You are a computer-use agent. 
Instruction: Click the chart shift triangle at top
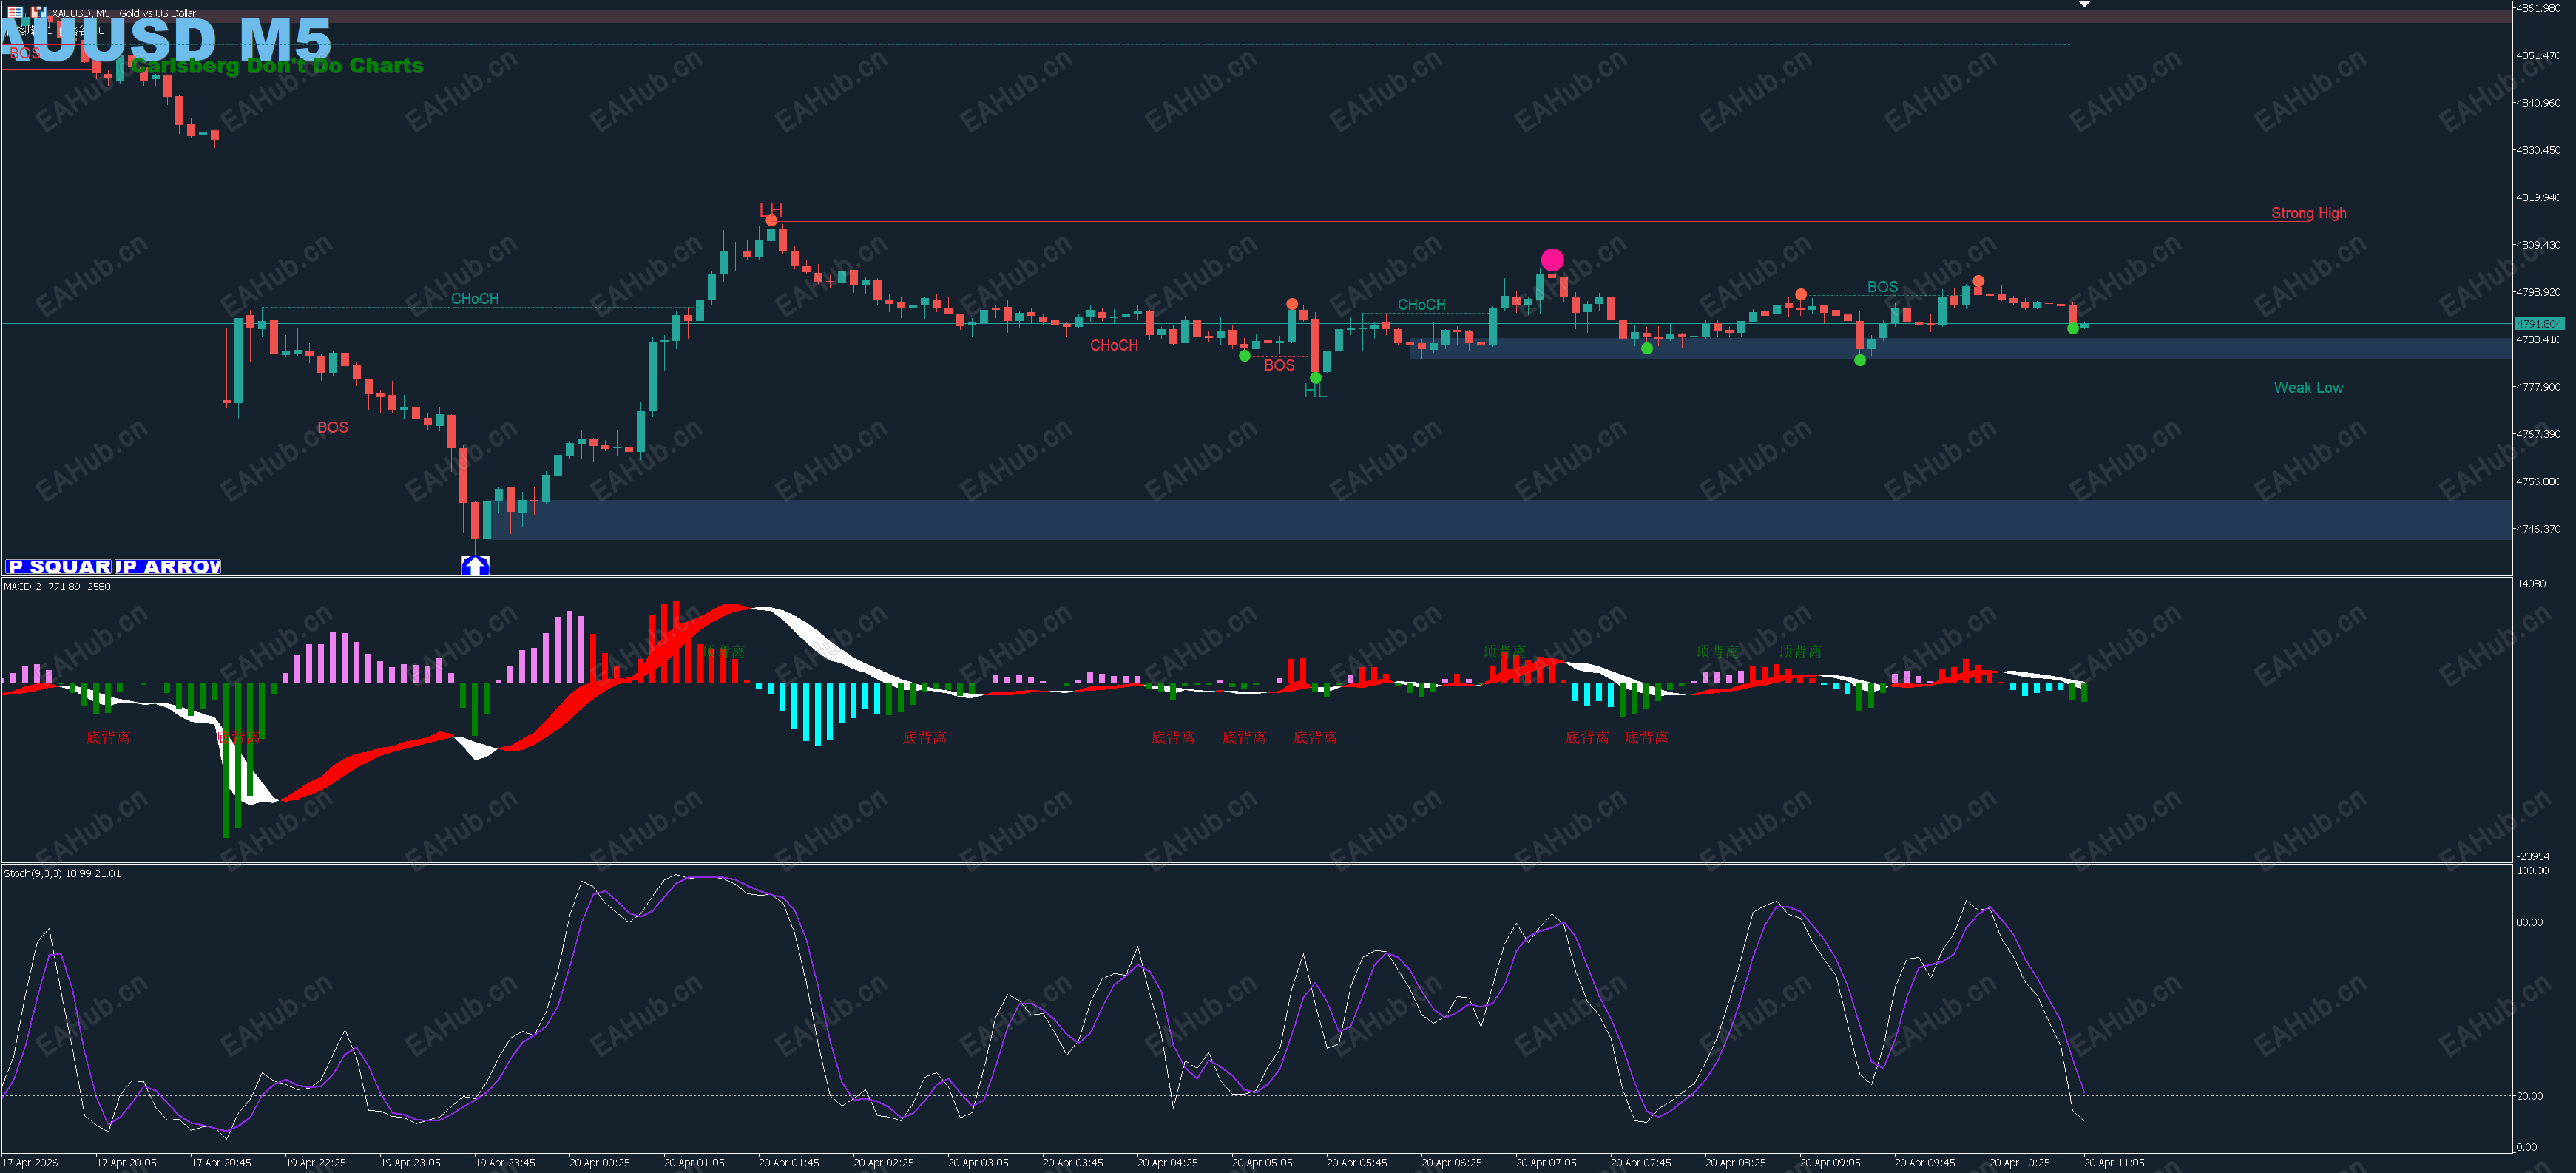point(2085,5)
